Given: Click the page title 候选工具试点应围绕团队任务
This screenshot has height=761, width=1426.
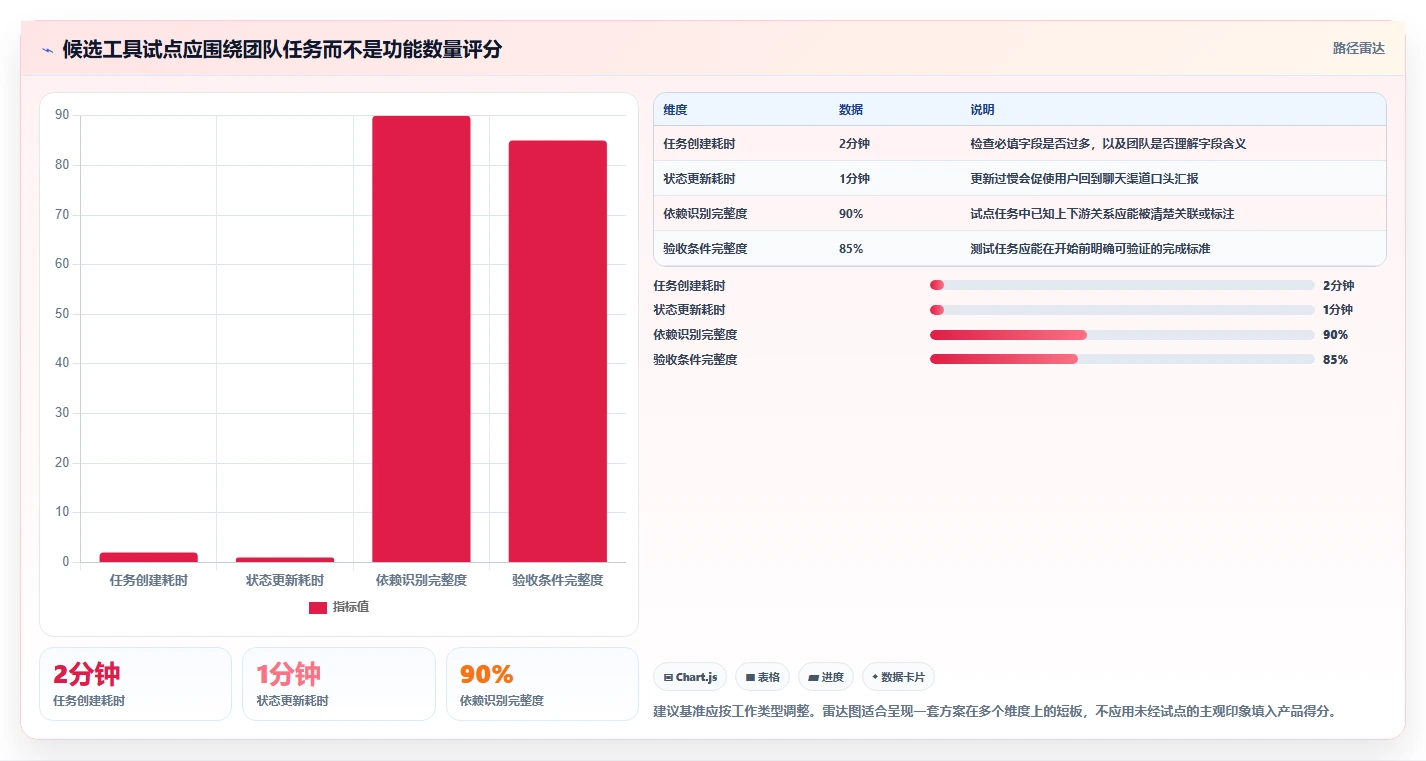Looking at the screenshot, I should [x=282, y=49].
